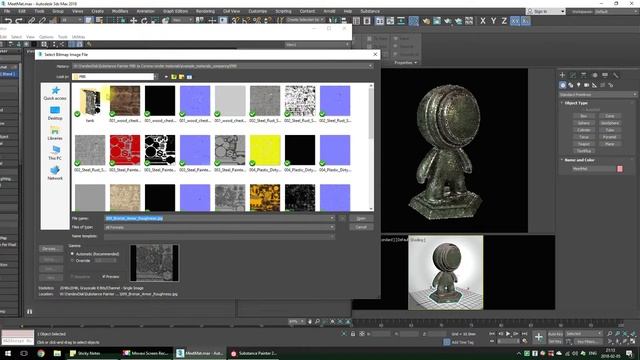Go up one folder level in dialog
The image size is (640, 360).
[174, 77]
